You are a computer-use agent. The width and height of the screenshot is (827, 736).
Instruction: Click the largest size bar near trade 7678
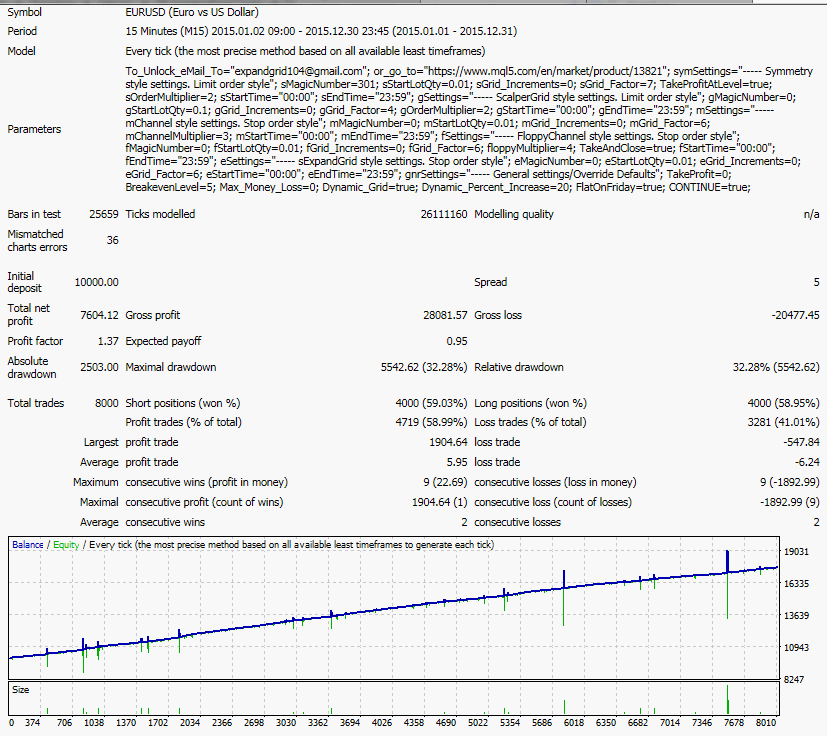pyautogui.click(x=727, y=700)
